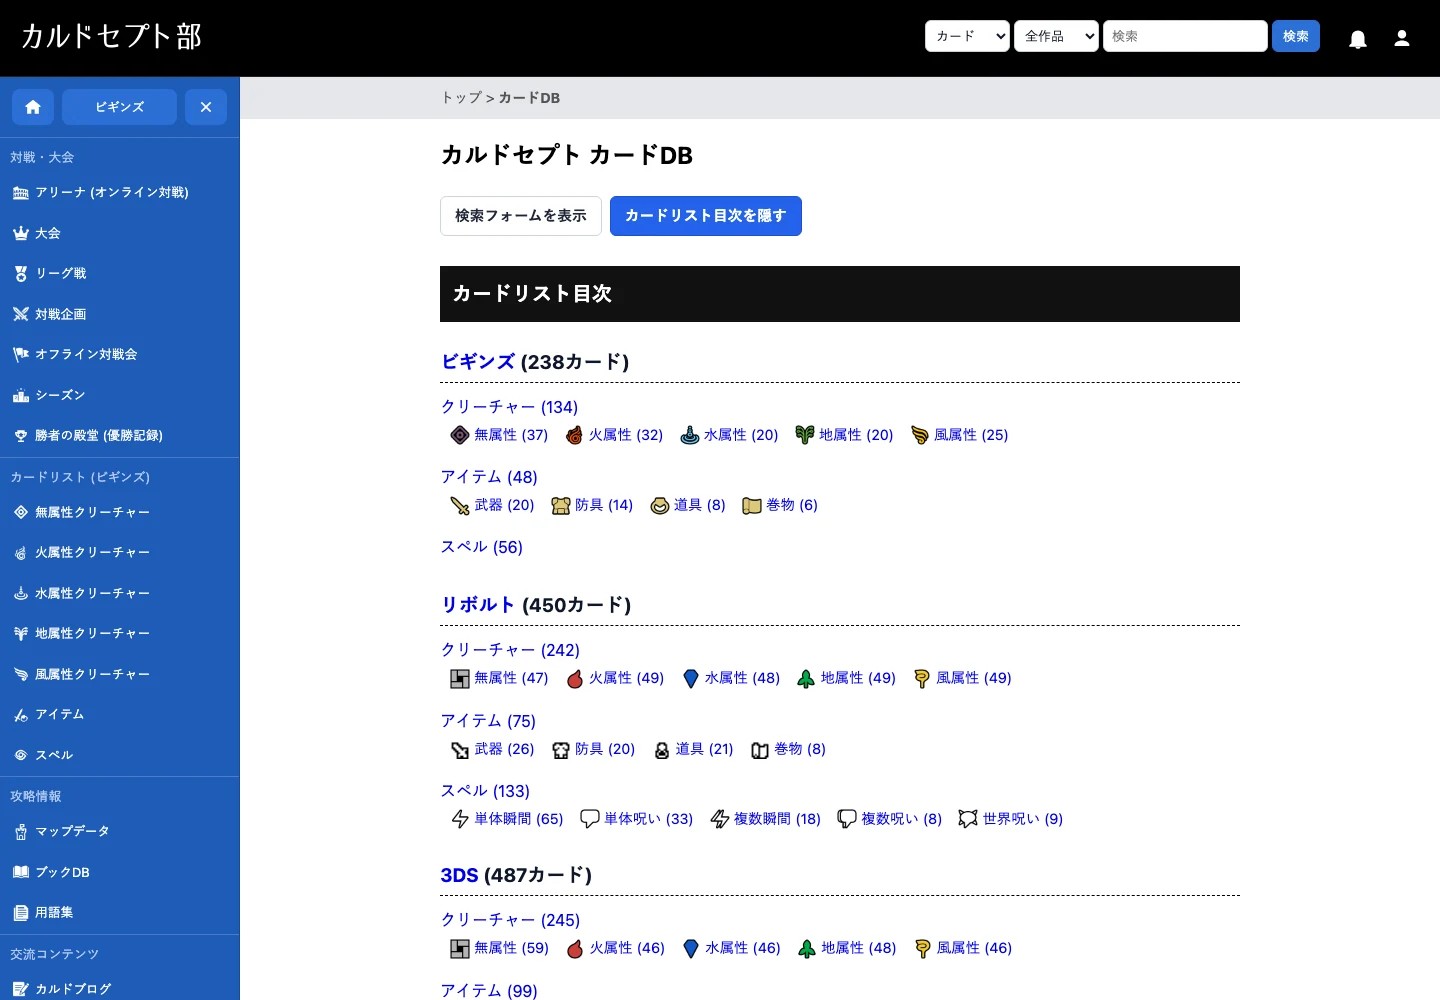This screenshot has width=1440, height=1000.
Task: Open the user account icon
Action: pyautogui.click(x=1402, y=38)
